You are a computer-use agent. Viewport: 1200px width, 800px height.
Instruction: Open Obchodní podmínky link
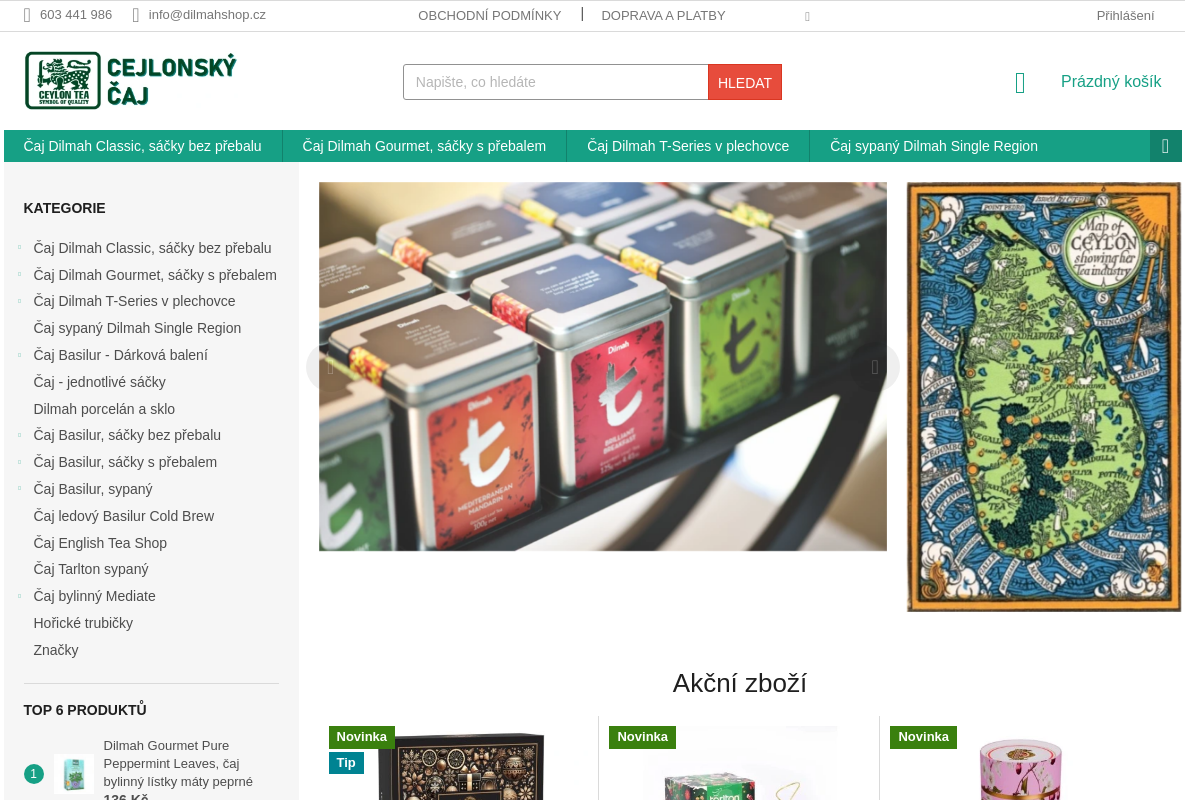click(490, 15)
